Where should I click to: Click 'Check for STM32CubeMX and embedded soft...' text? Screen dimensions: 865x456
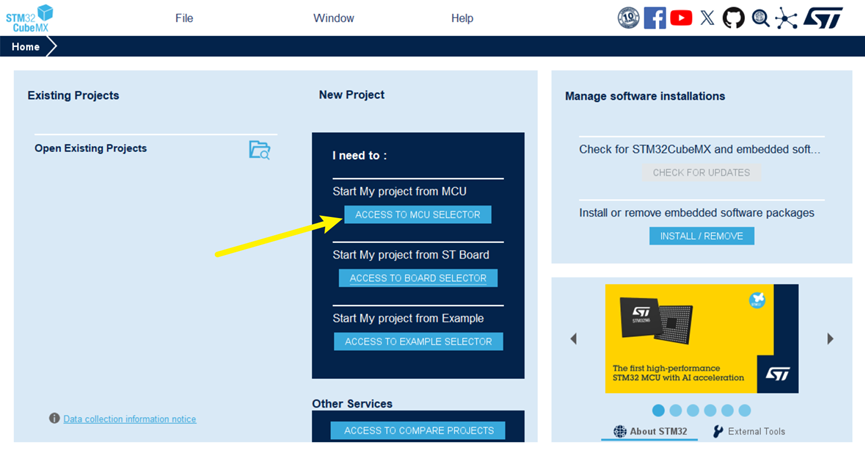700,149
